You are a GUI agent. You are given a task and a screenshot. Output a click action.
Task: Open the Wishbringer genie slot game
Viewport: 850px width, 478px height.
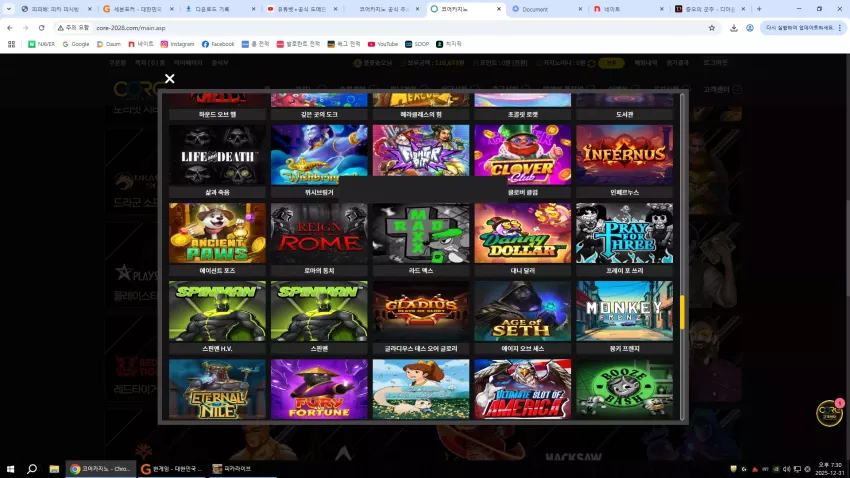pyautogui.click(x=319, y=155)
